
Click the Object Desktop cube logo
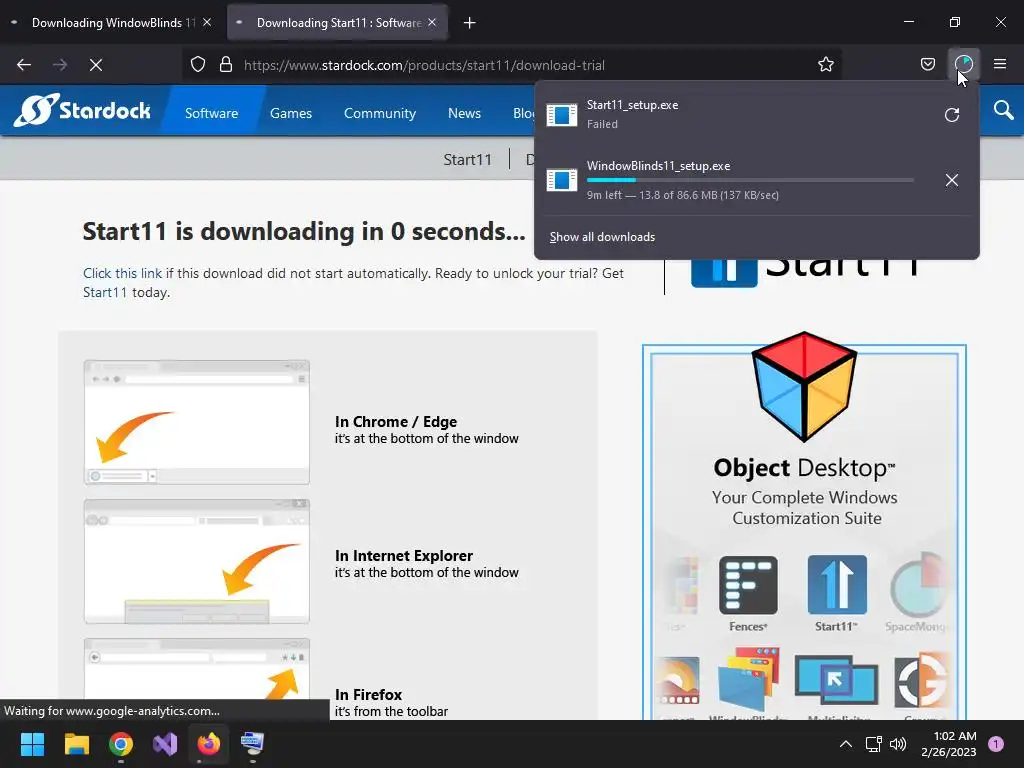pos(804,387)
